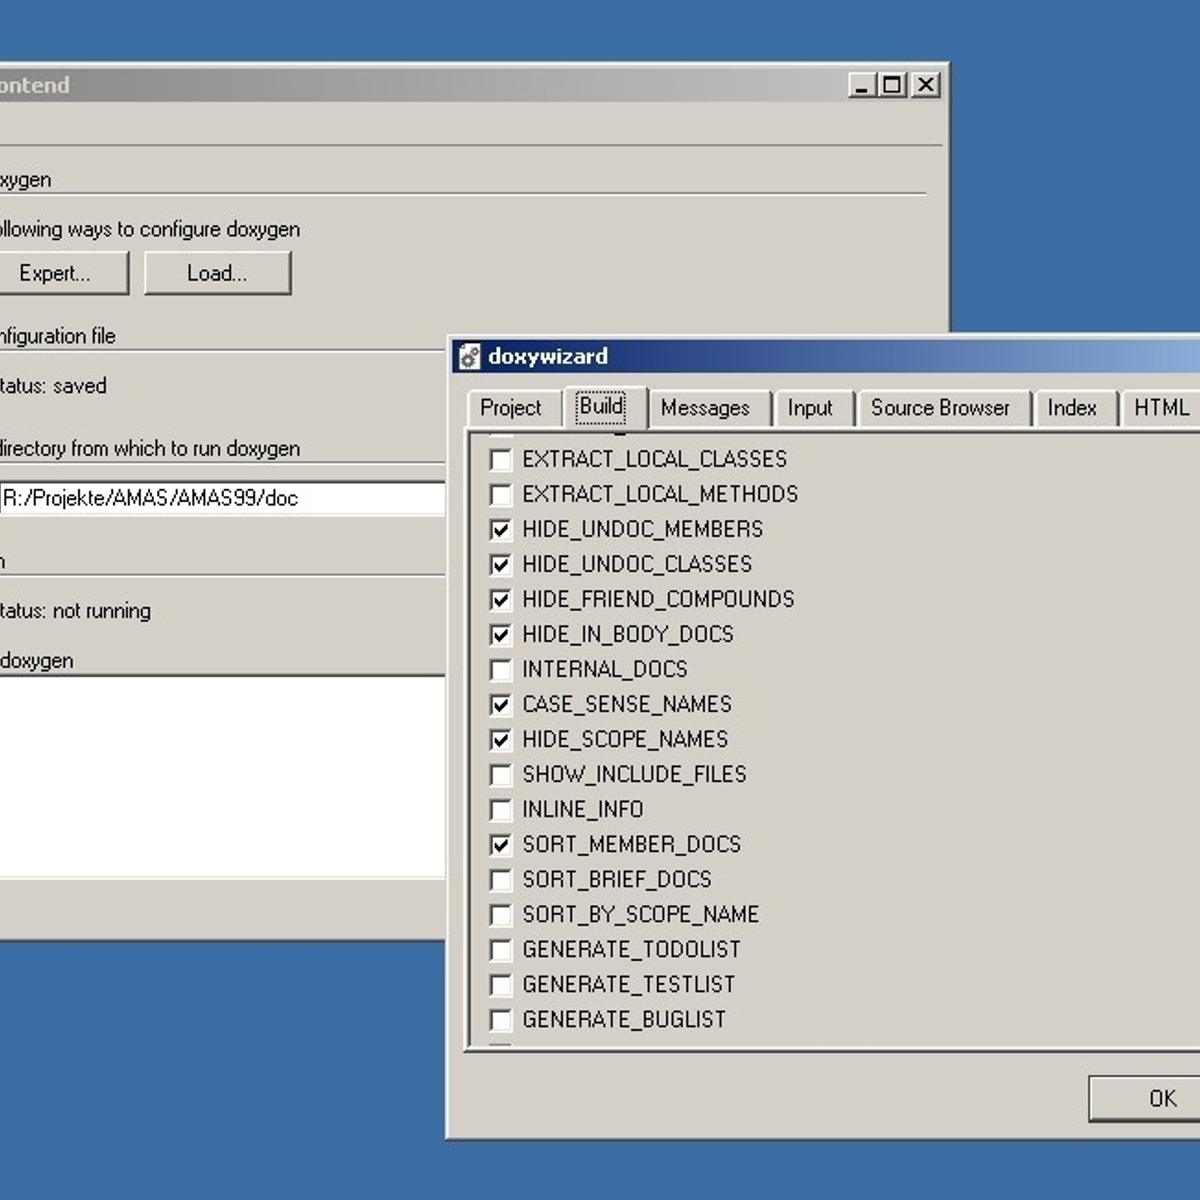Uncheck HIDE_SCOPE_NAMES option

[x=500, y=740]
